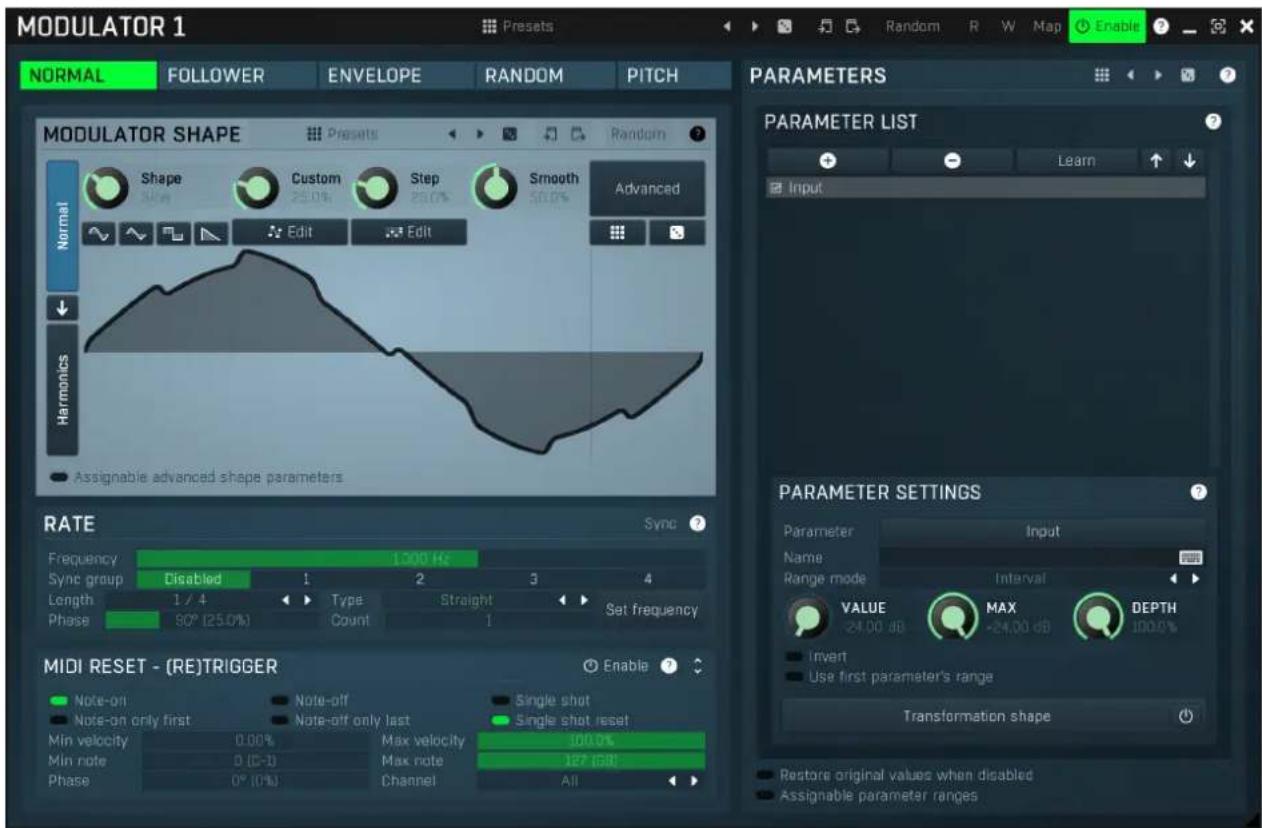
Task: Toggle Note-off only last
Action: coord(340,719)
